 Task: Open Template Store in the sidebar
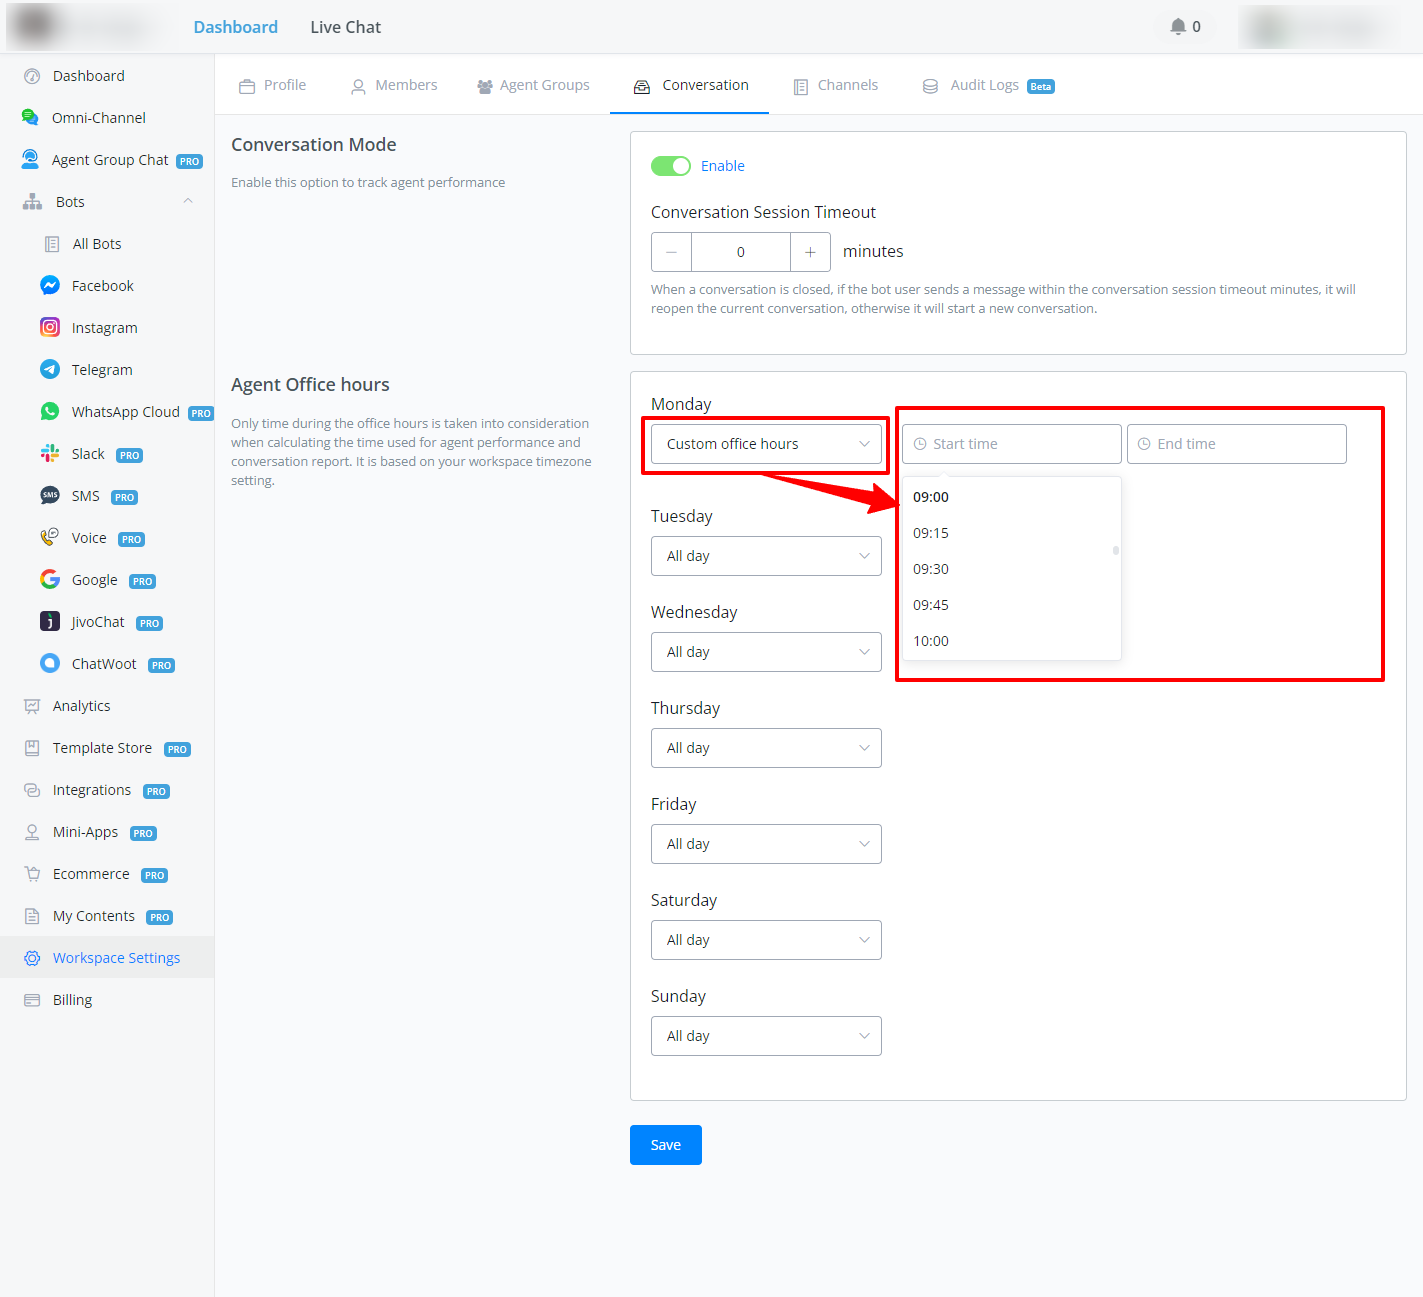[x=107, y=748]
